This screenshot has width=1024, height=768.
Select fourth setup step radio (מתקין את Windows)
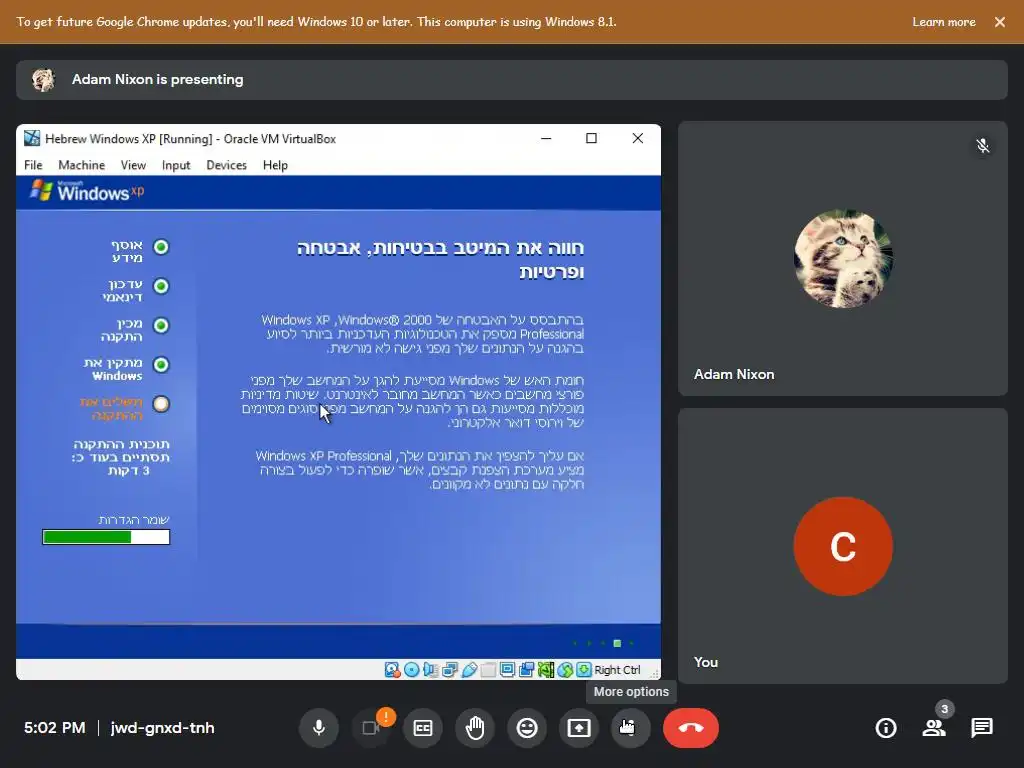coord(161,364)
